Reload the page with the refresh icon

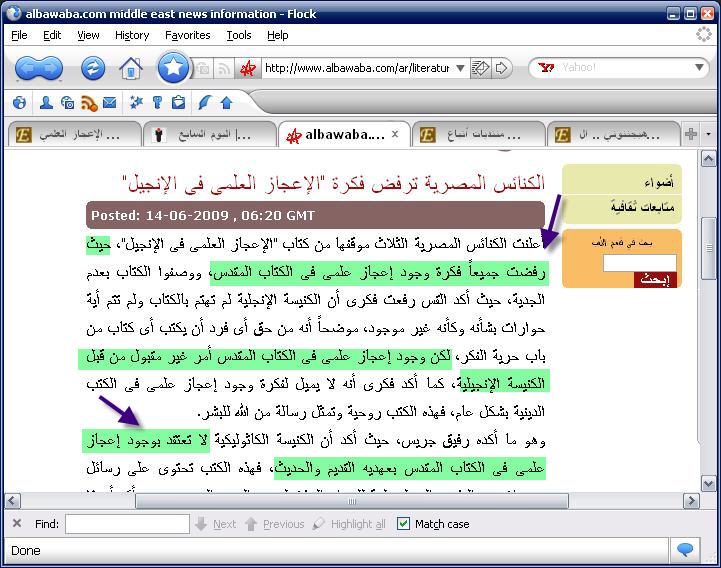pyautogui.click(x=93, y=68)
